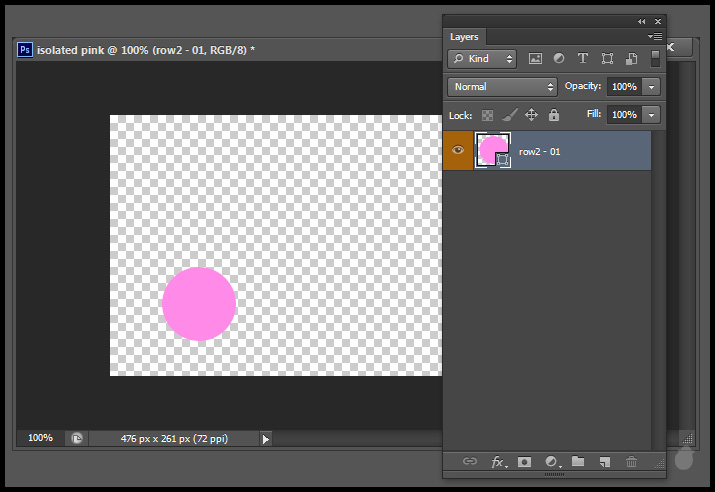Toggle lock transparent pixels
Viewport: 715px width, 492px height.
tap(488, 116)
